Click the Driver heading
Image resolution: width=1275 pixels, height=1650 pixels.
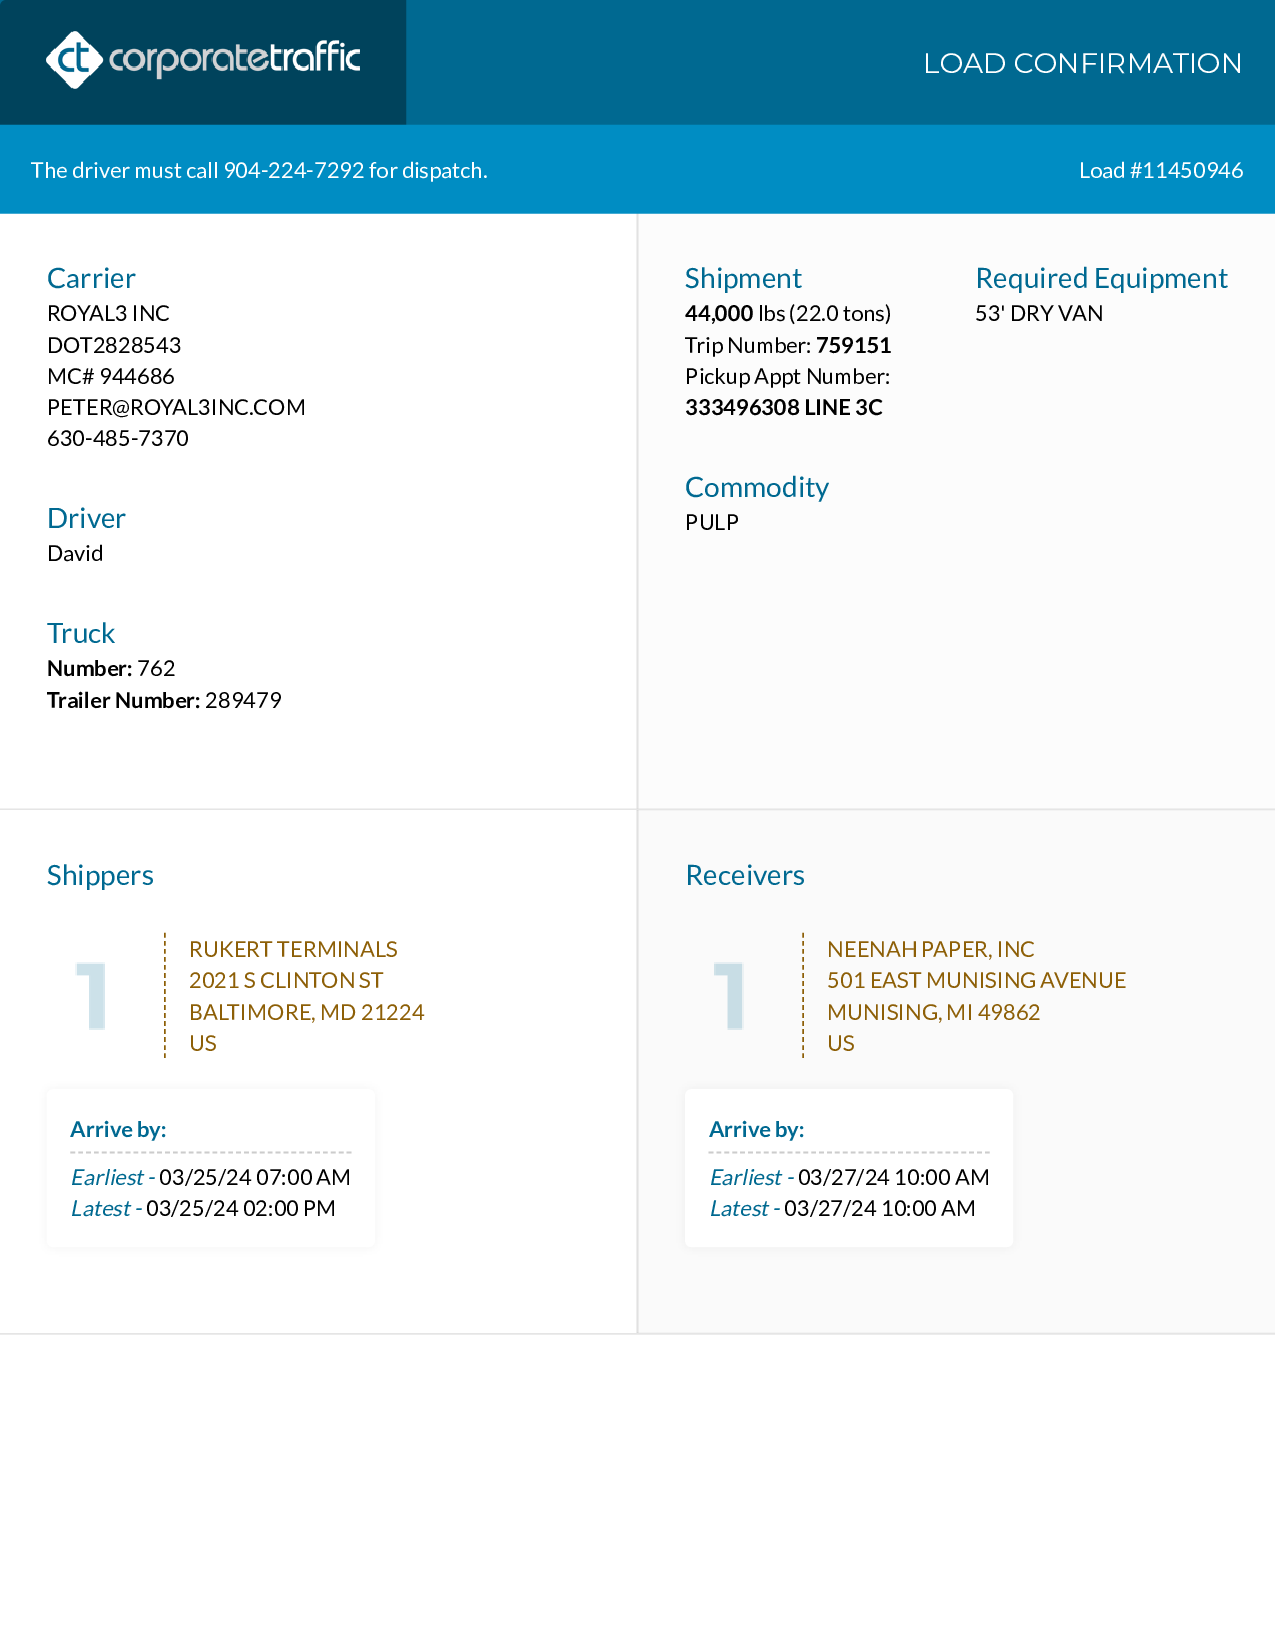pyautogui.click(x=86, y=518)
